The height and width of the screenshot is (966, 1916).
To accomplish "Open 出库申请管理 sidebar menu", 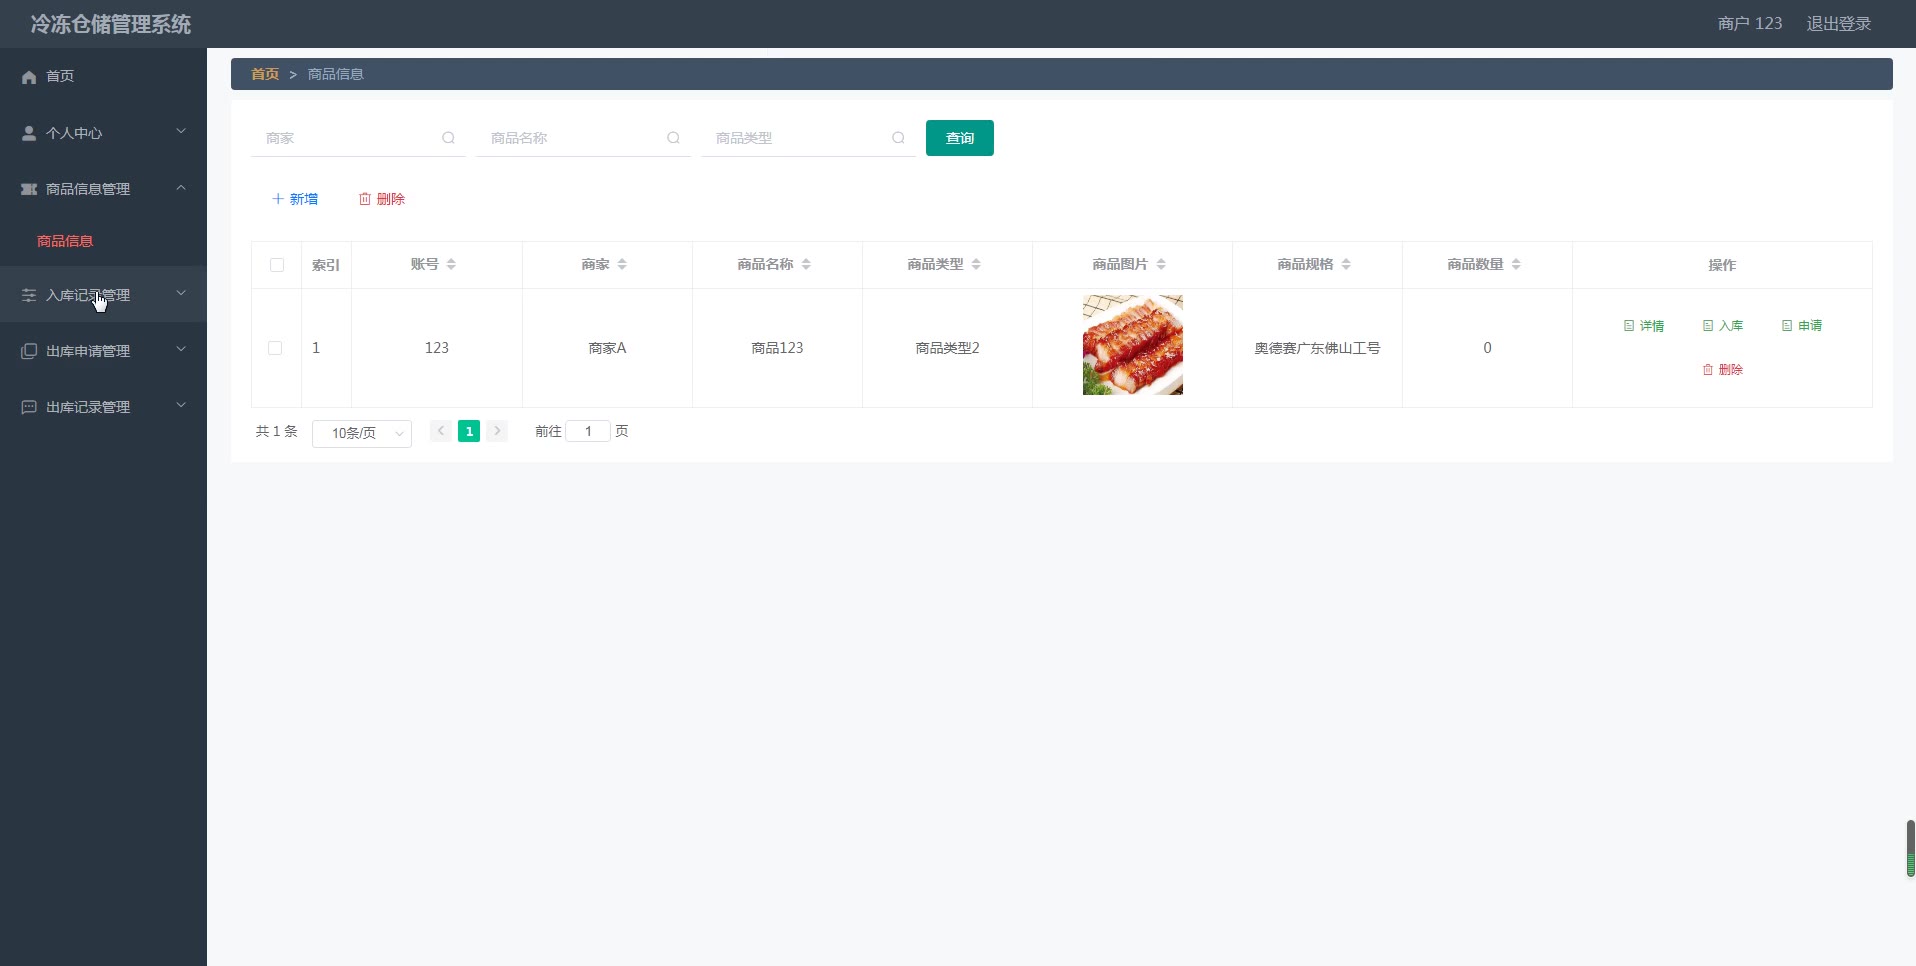I will coord(103,351).
